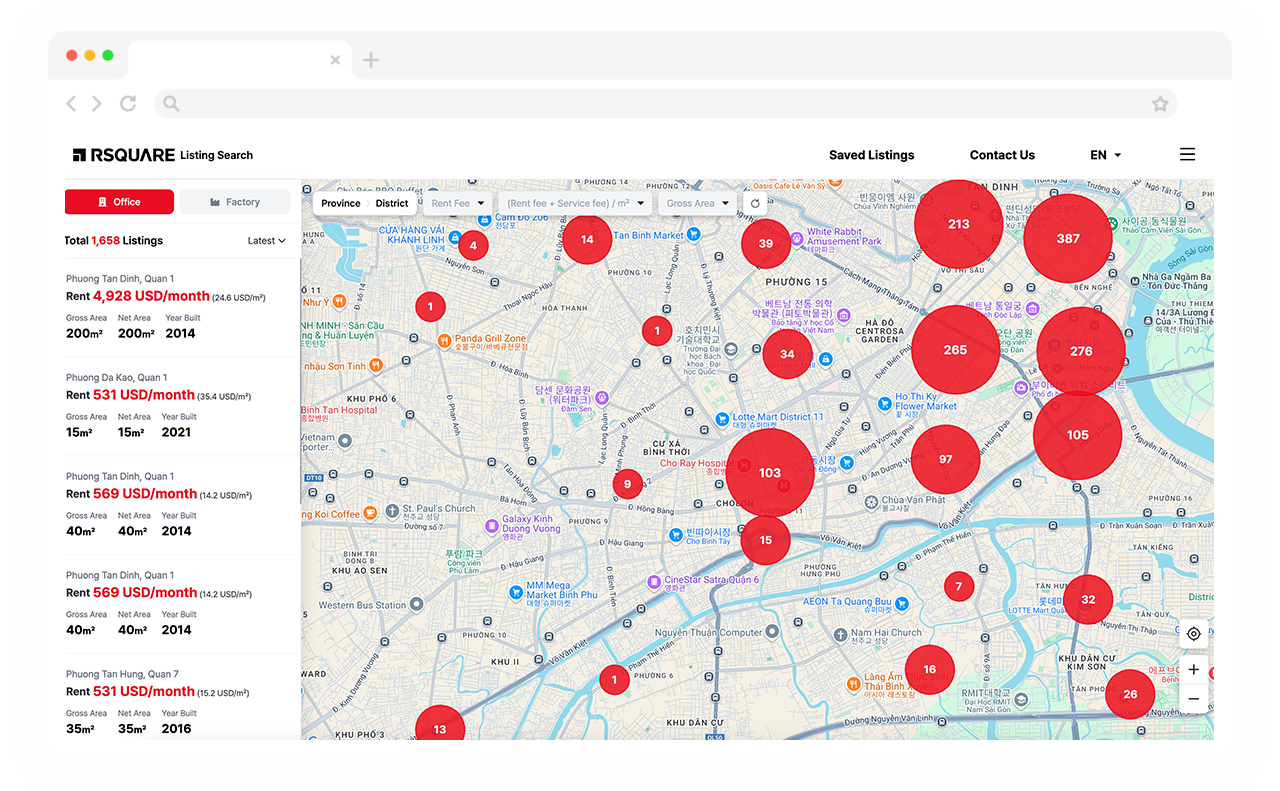
Task: Switch to Office listings toggle
Action: pos(119,202)
